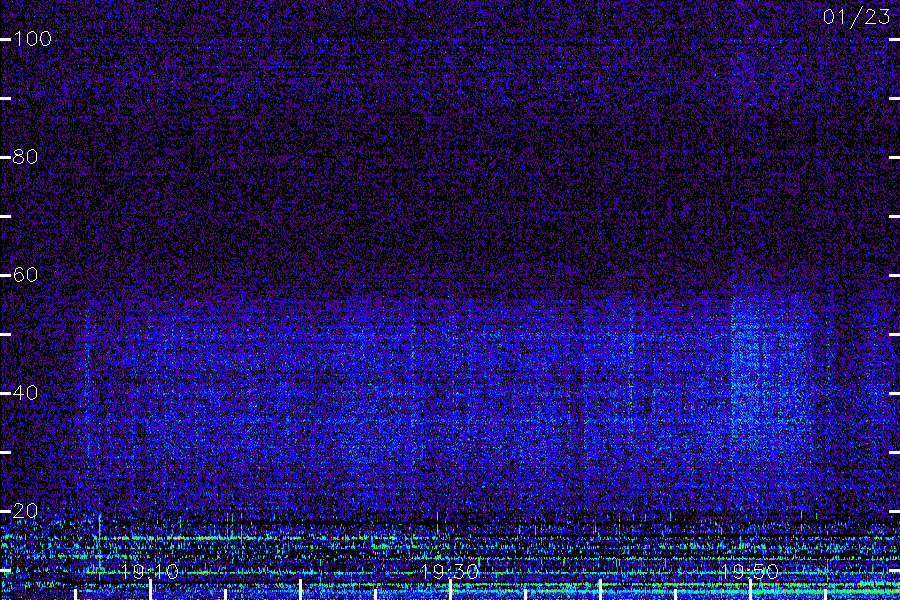Viewport: 900px width, 600px height.
Task: Click the 80 frequency axis label
Action: (x=25, y=157)
